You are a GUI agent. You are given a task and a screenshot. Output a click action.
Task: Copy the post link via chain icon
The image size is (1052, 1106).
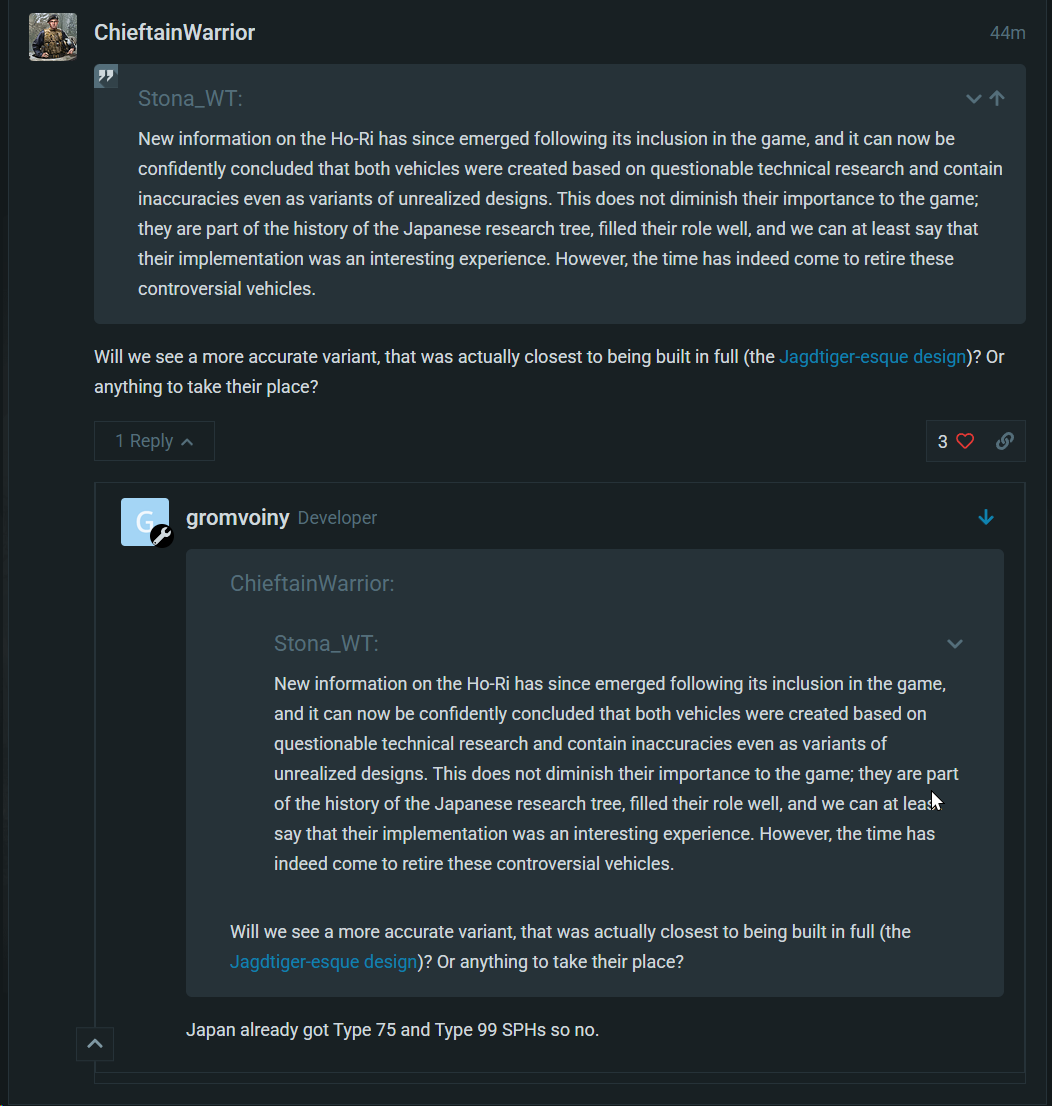click(x=1005, y=442)
